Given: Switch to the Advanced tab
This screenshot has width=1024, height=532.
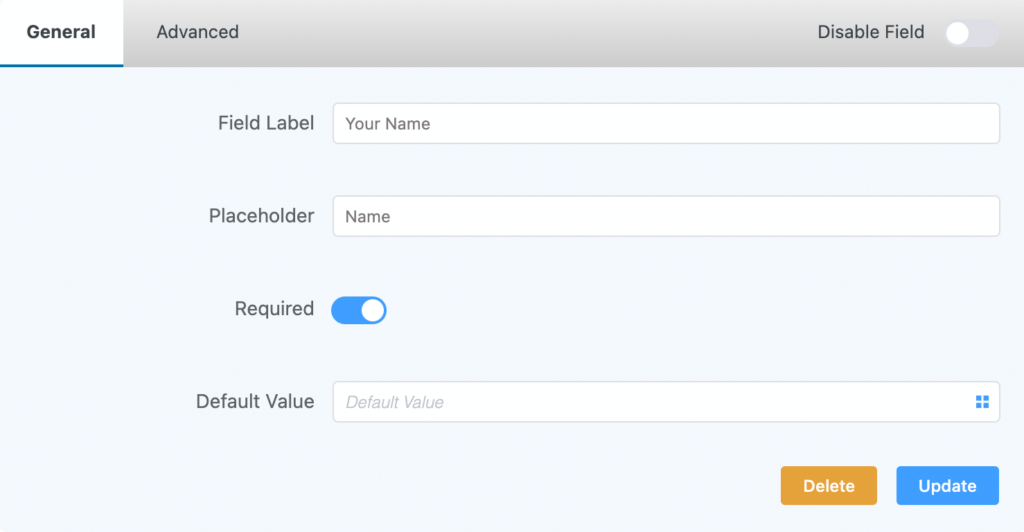Looking at the screenshot, I should [x=197, y=32].
